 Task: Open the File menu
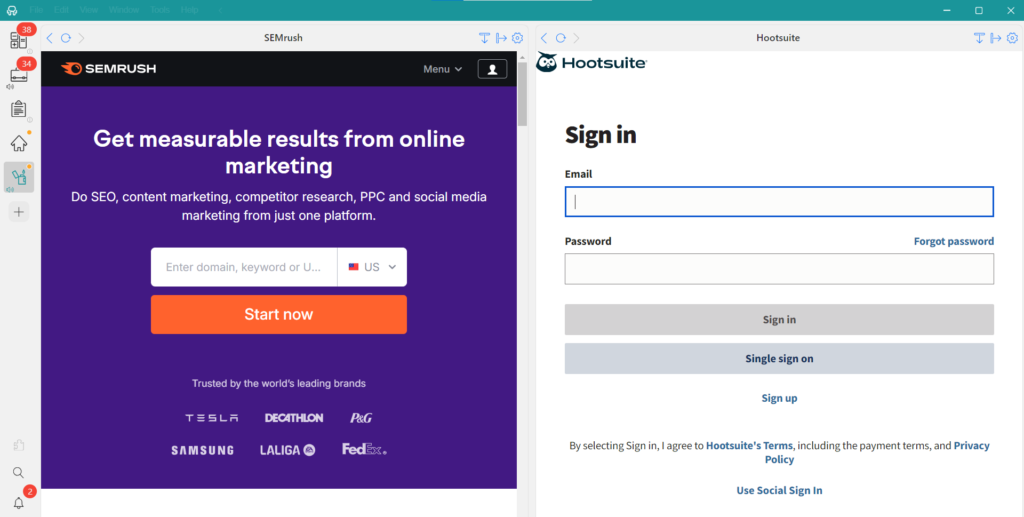tap(37, 9)
